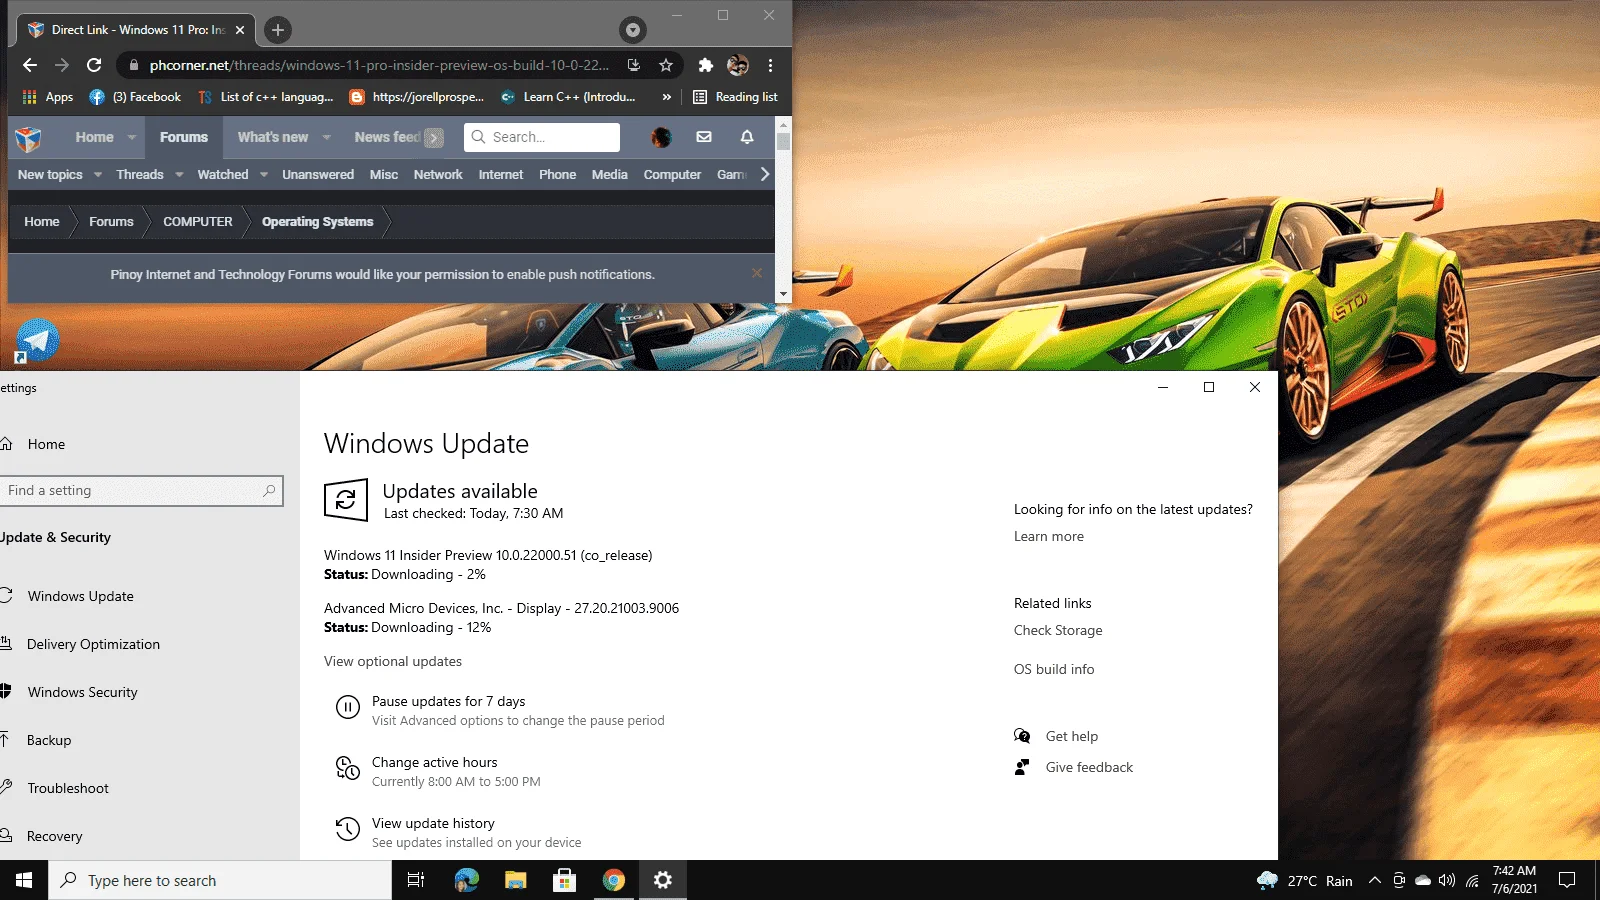Open File Explorer from the taskbar
Viewport: 1600px width, 900px height.
tap(516, 880)
